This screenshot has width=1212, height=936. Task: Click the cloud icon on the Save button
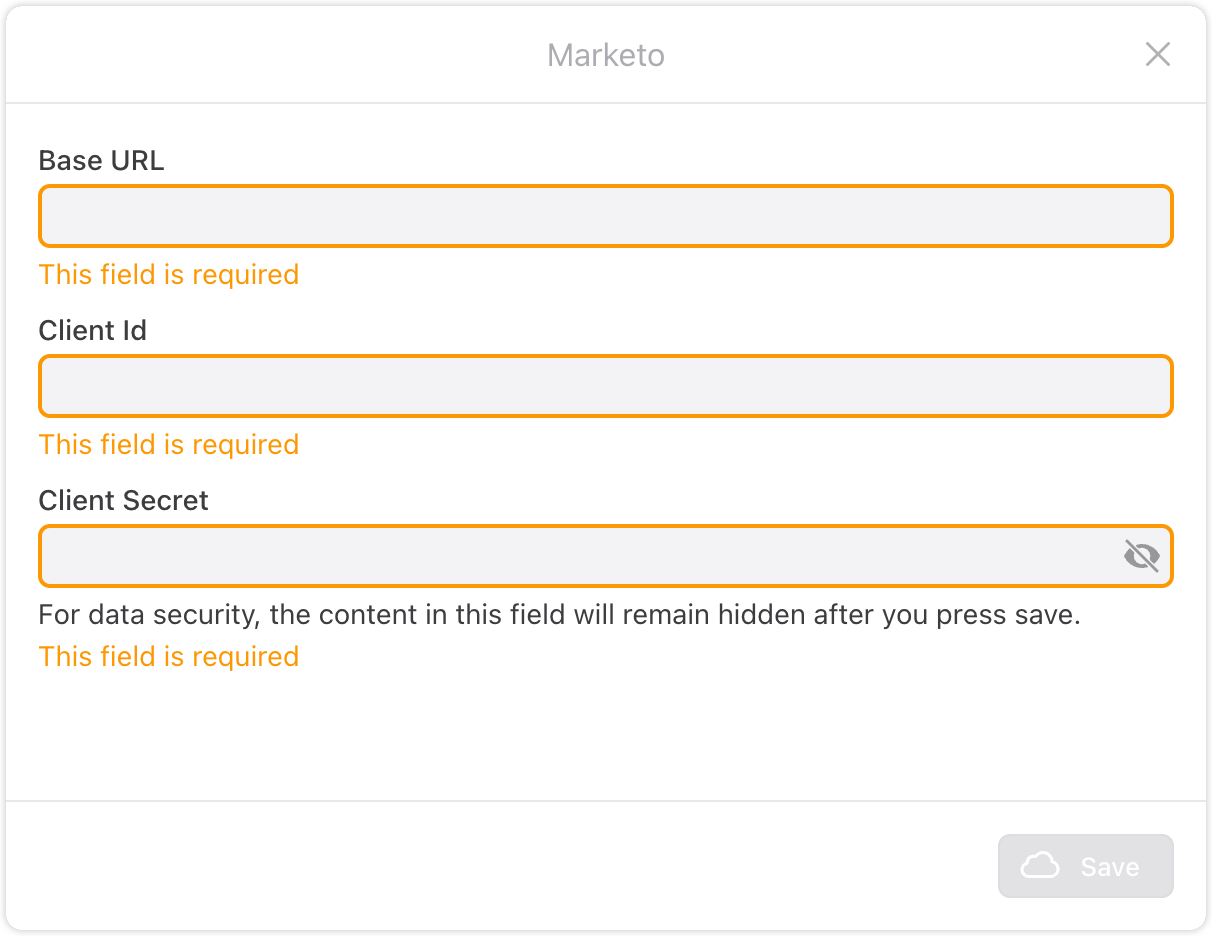coord(1040,866)
